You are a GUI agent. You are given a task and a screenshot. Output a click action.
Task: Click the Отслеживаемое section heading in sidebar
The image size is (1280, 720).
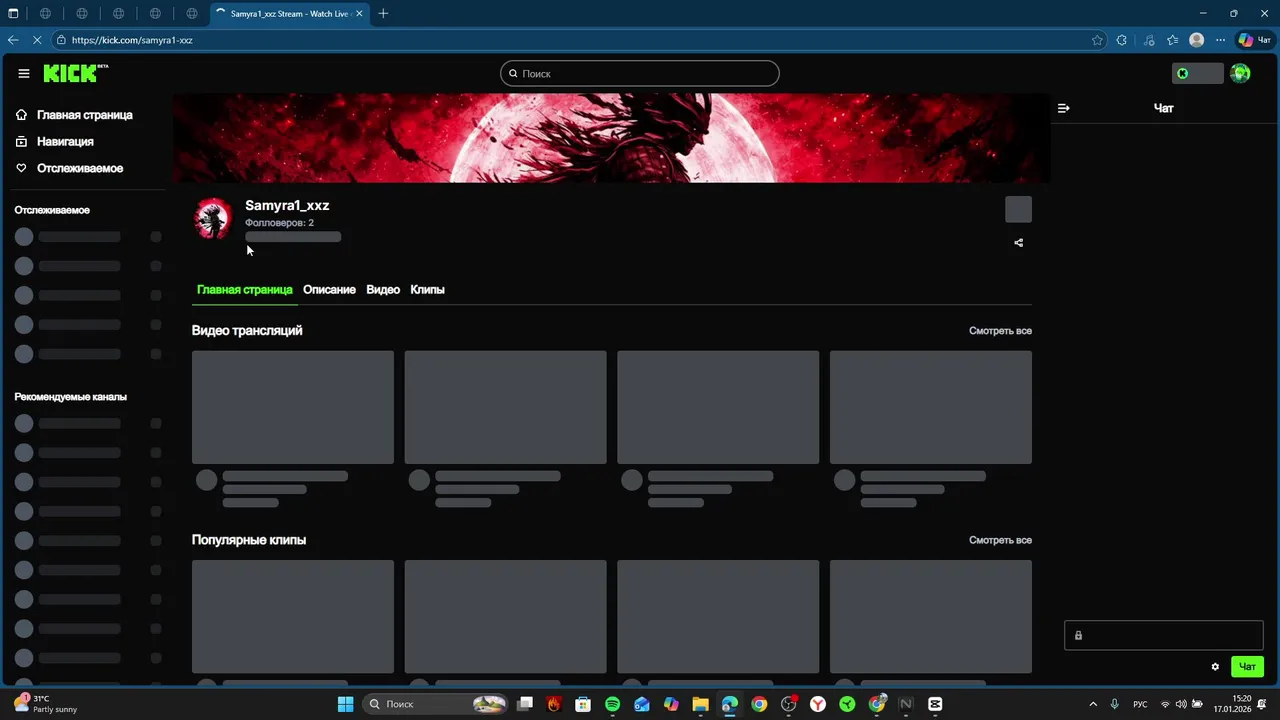[x=52, y=210]
